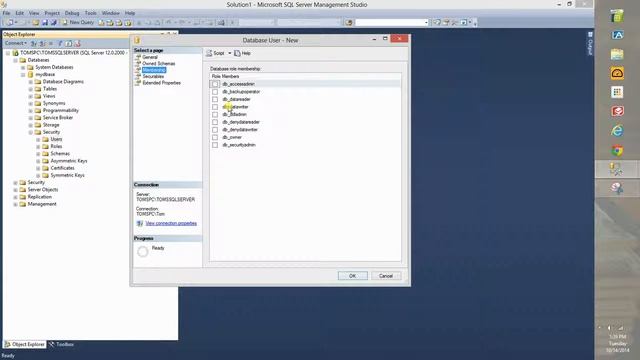
Task: Open the File menu
Action: (7, 13)
